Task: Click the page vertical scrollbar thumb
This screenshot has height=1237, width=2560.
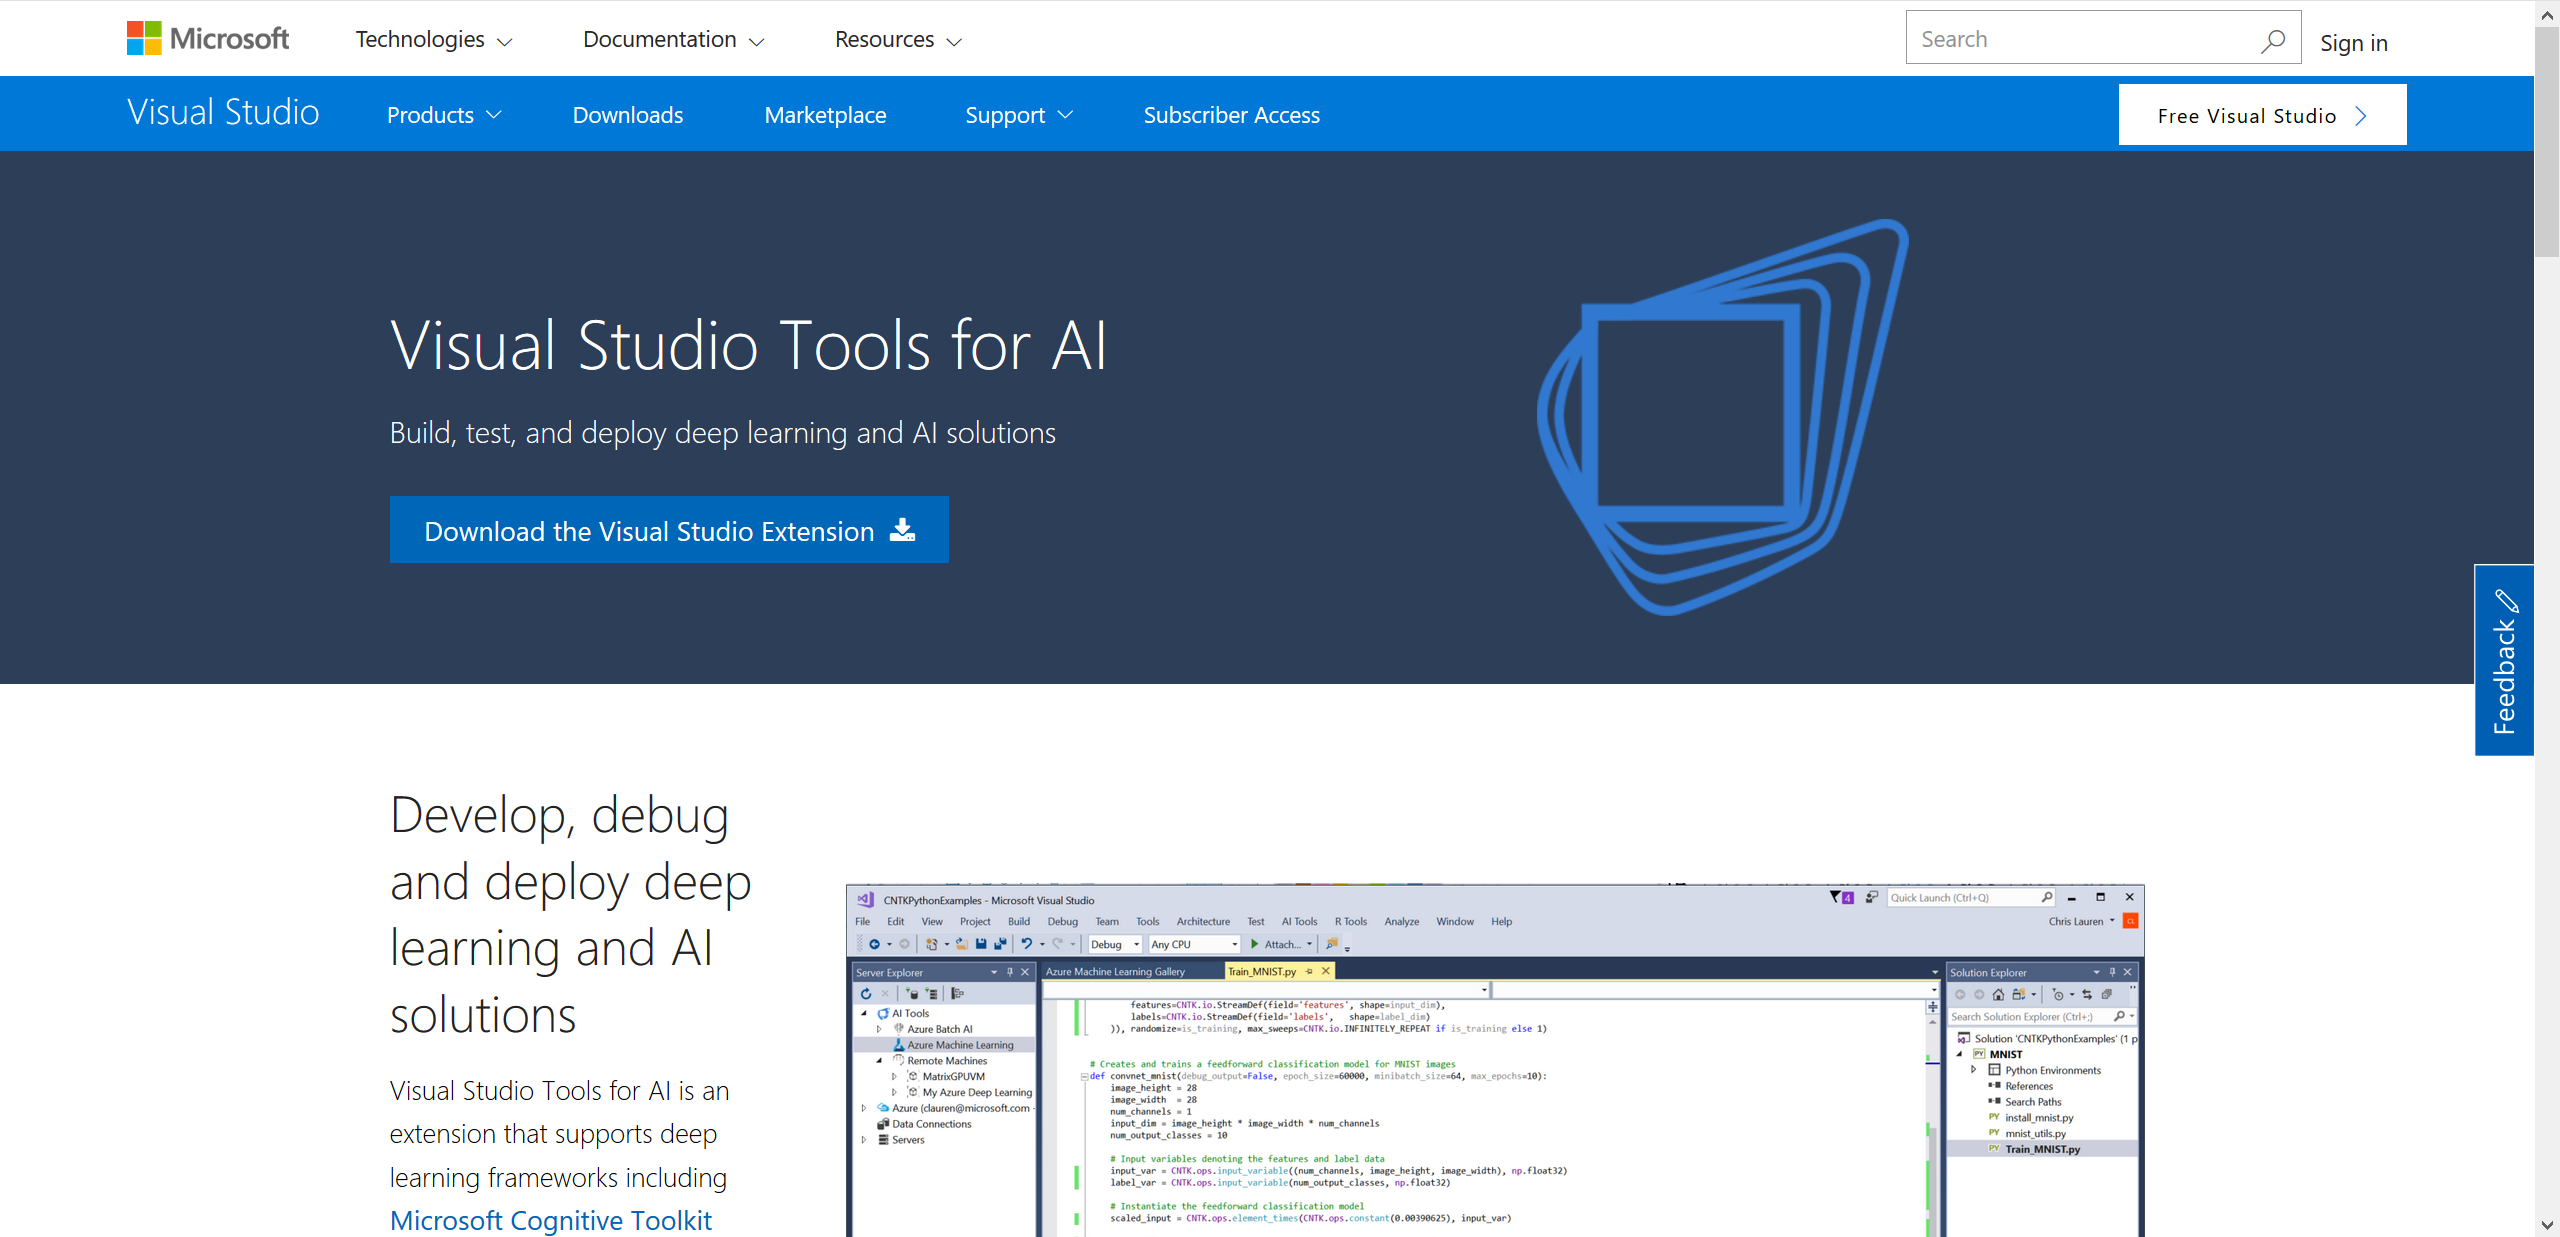Action: [x=2547, y=142]
